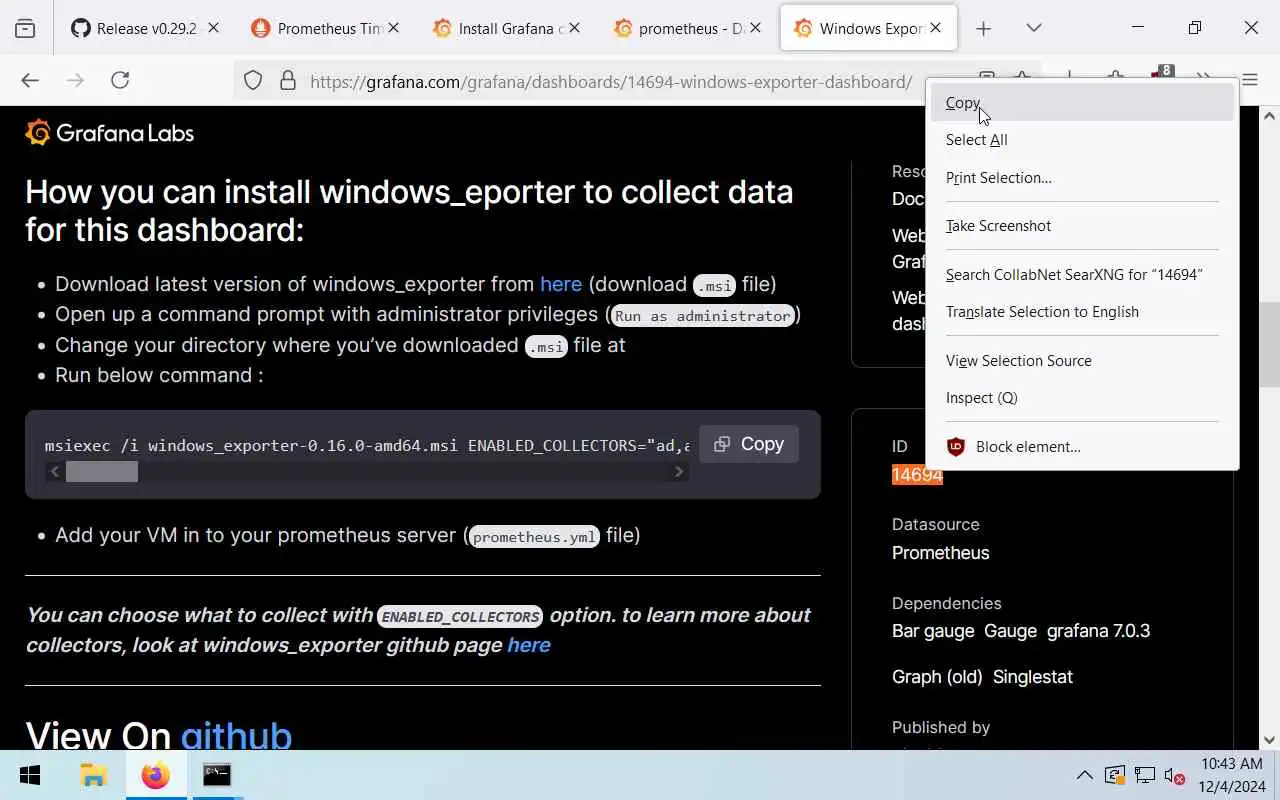Viewport: 1280px width, 800px height.
Task: Close the Windows Exporter tab
Action: click(x=935, y=28)
